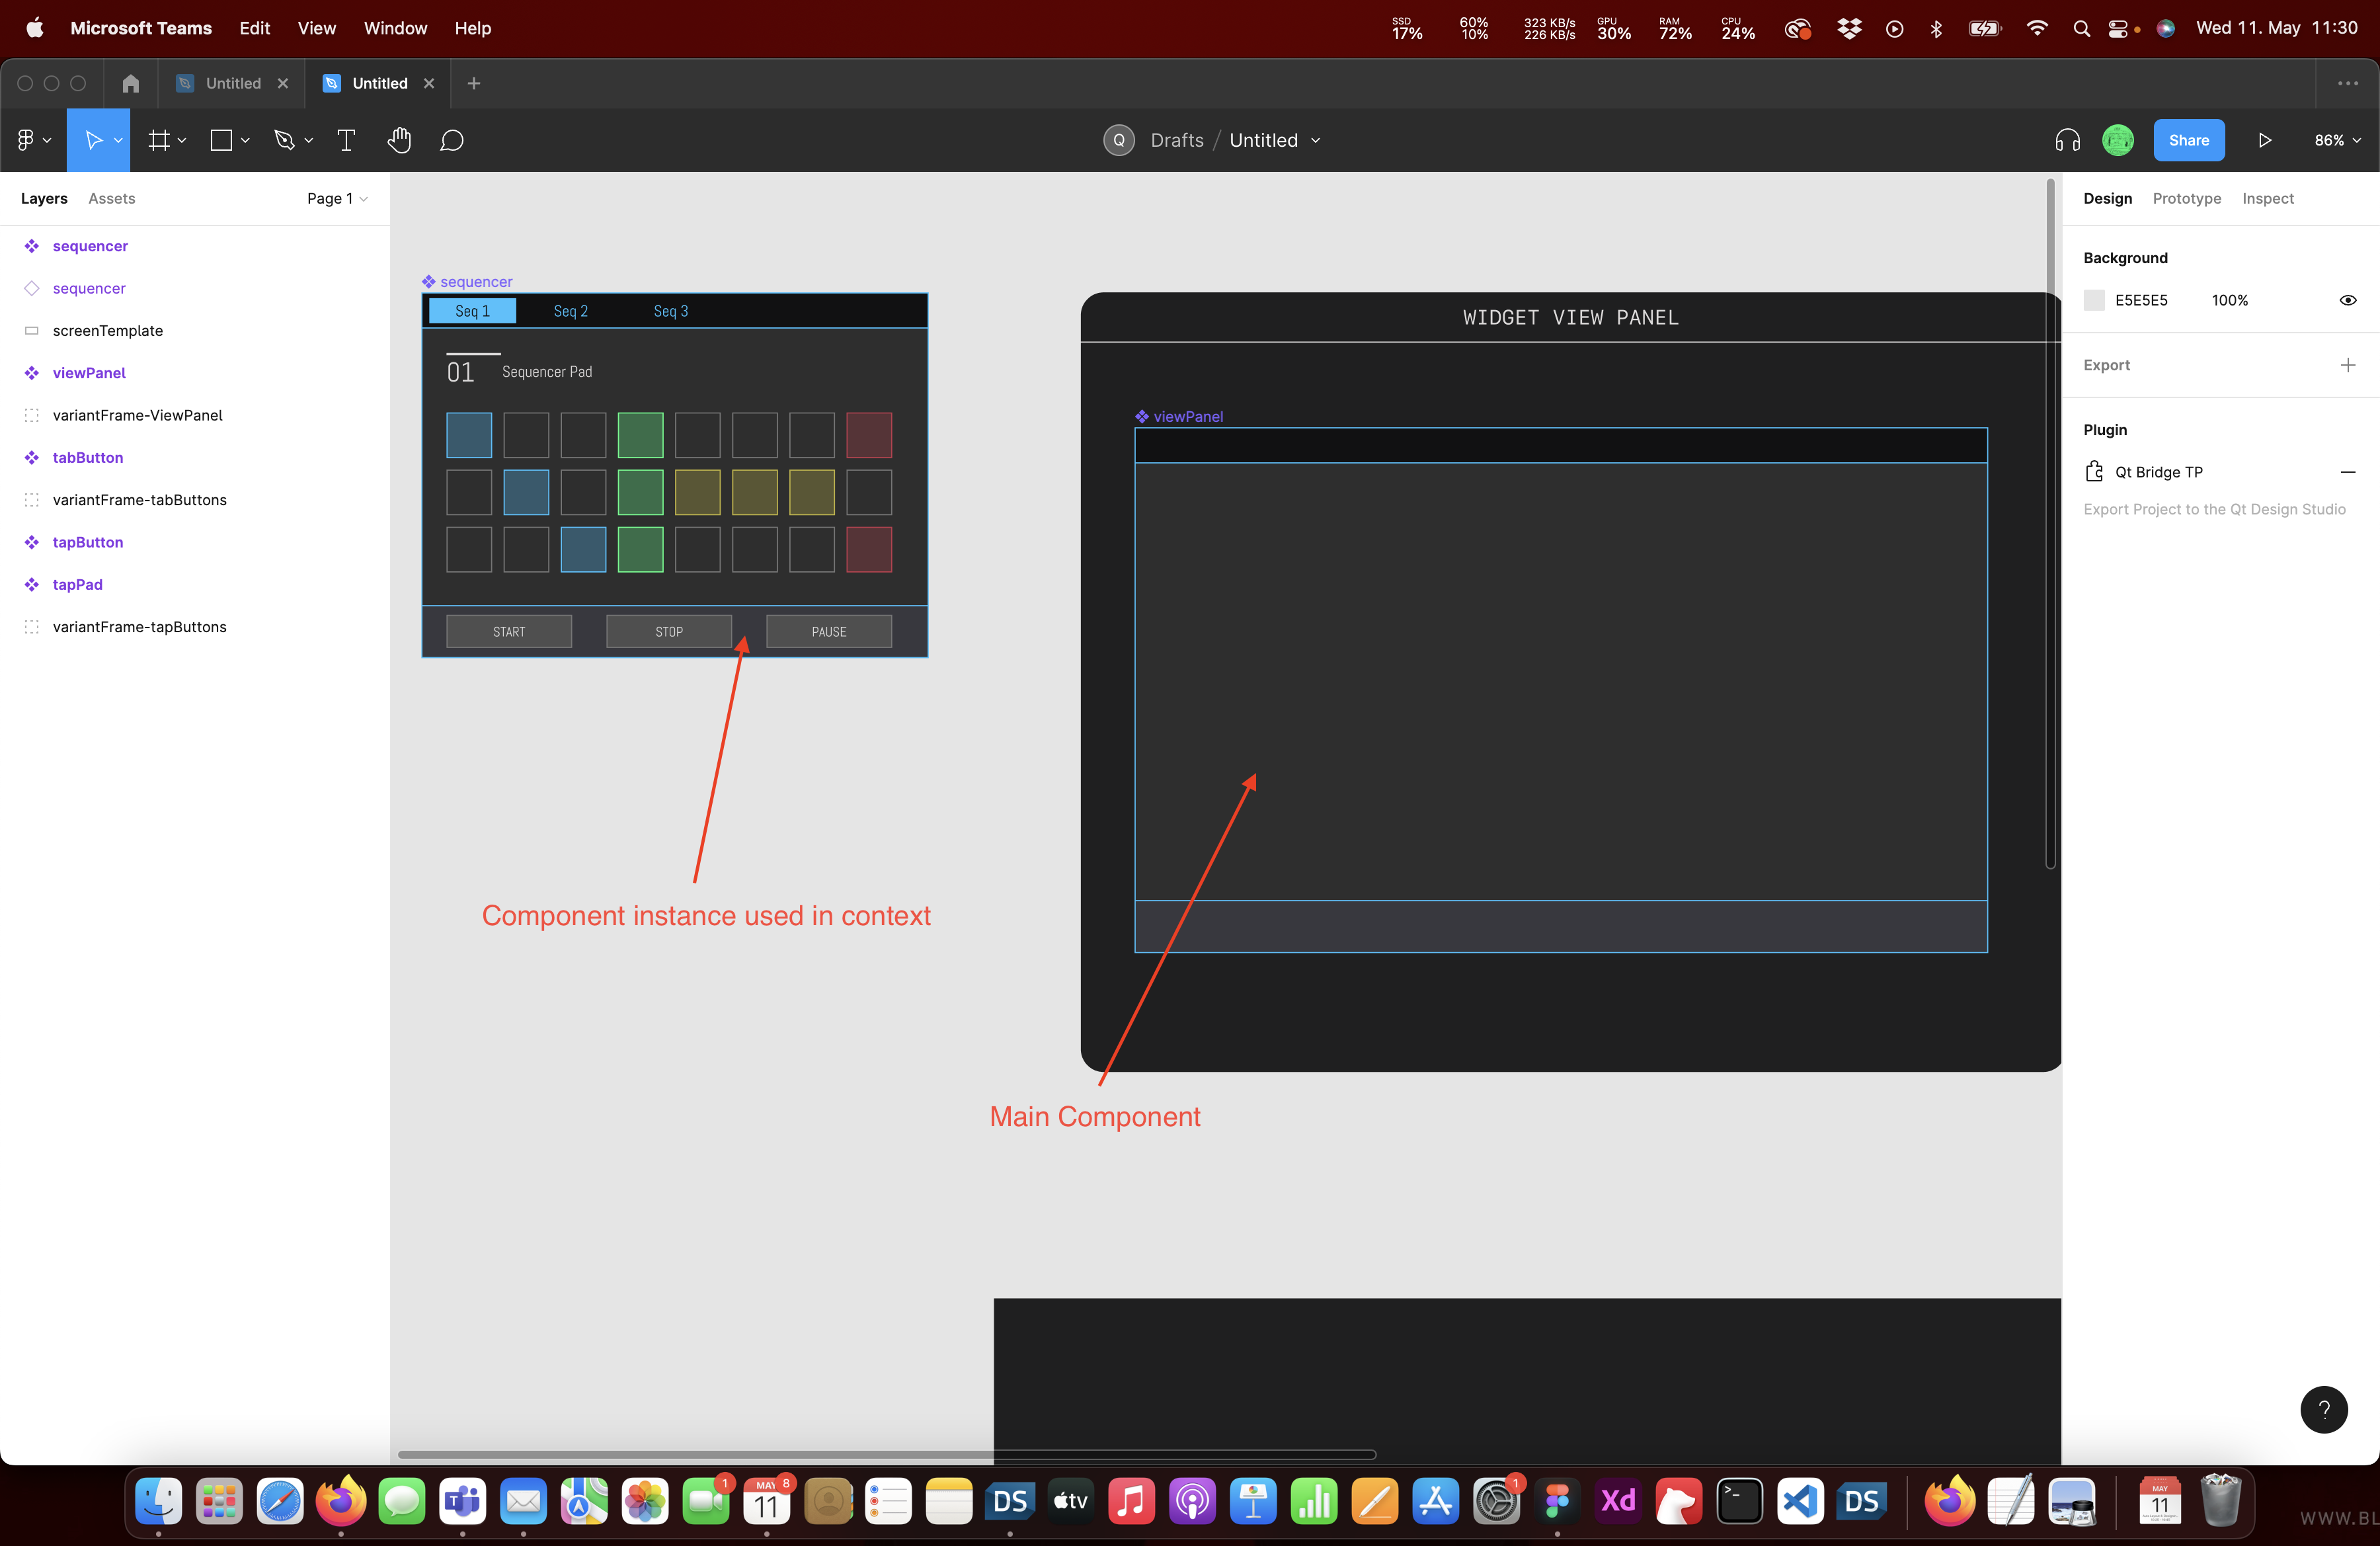This screenshot has width=2380, height=1546.
Task: Click the E5E5E5 background color swatch
Action: pyautogui.click(x=2094, y=300)
